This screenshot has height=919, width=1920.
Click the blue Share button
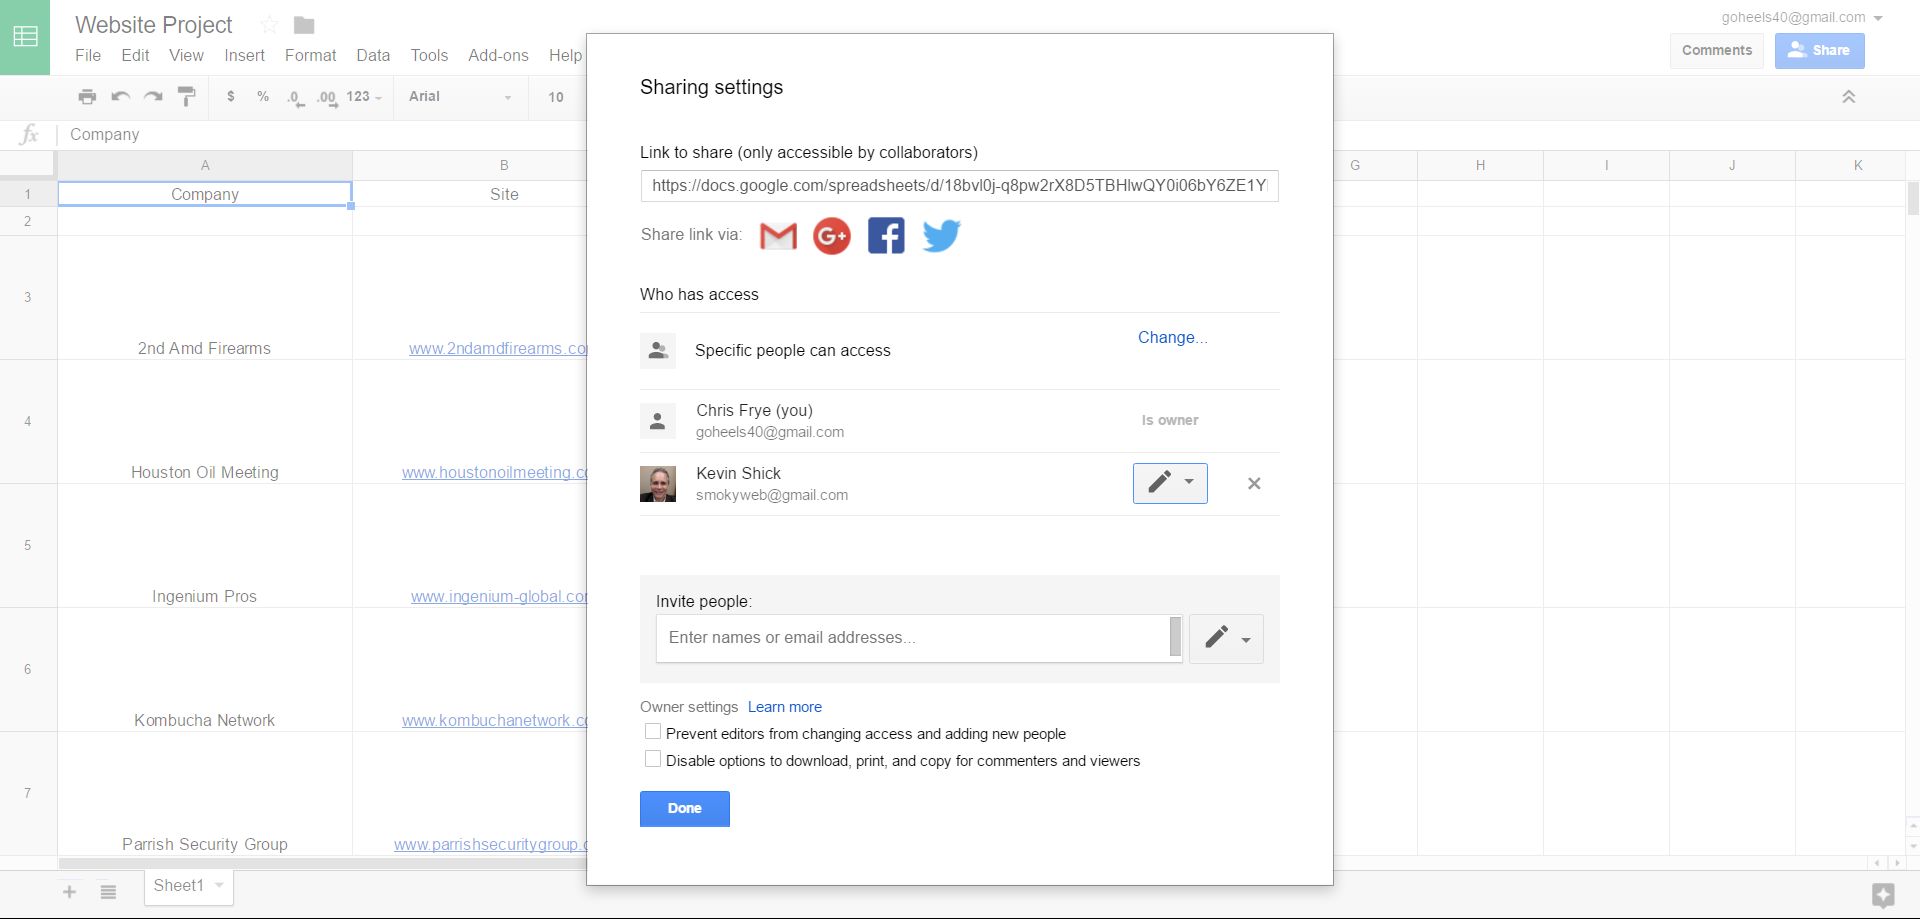coord(1819,51)
